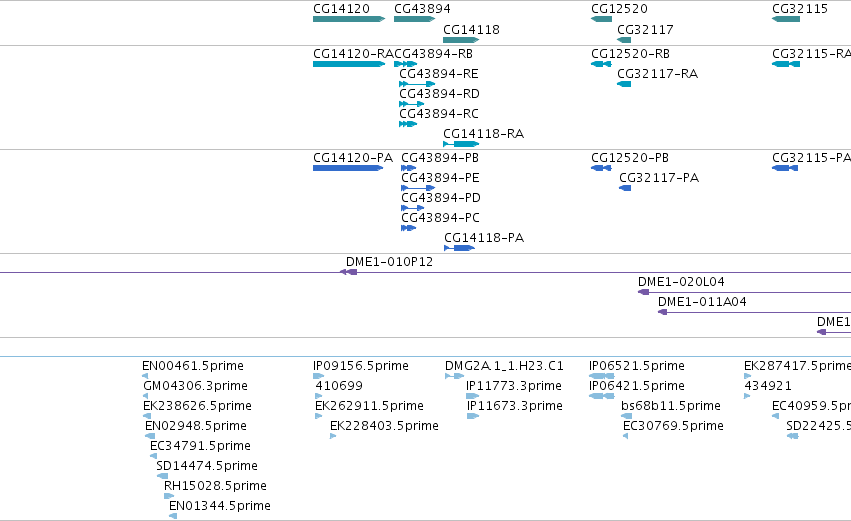Click the CG14118-RA transcript glyph
Viewport: 851px width, 521px height.
point(461,144)
